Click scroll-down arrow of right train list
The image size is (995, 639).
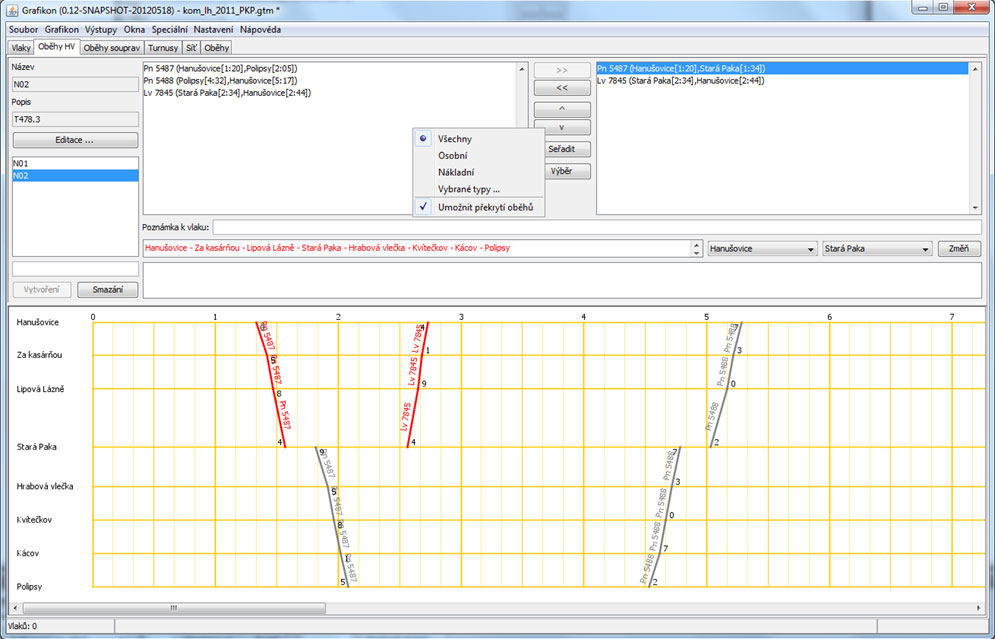pos(976,208)
